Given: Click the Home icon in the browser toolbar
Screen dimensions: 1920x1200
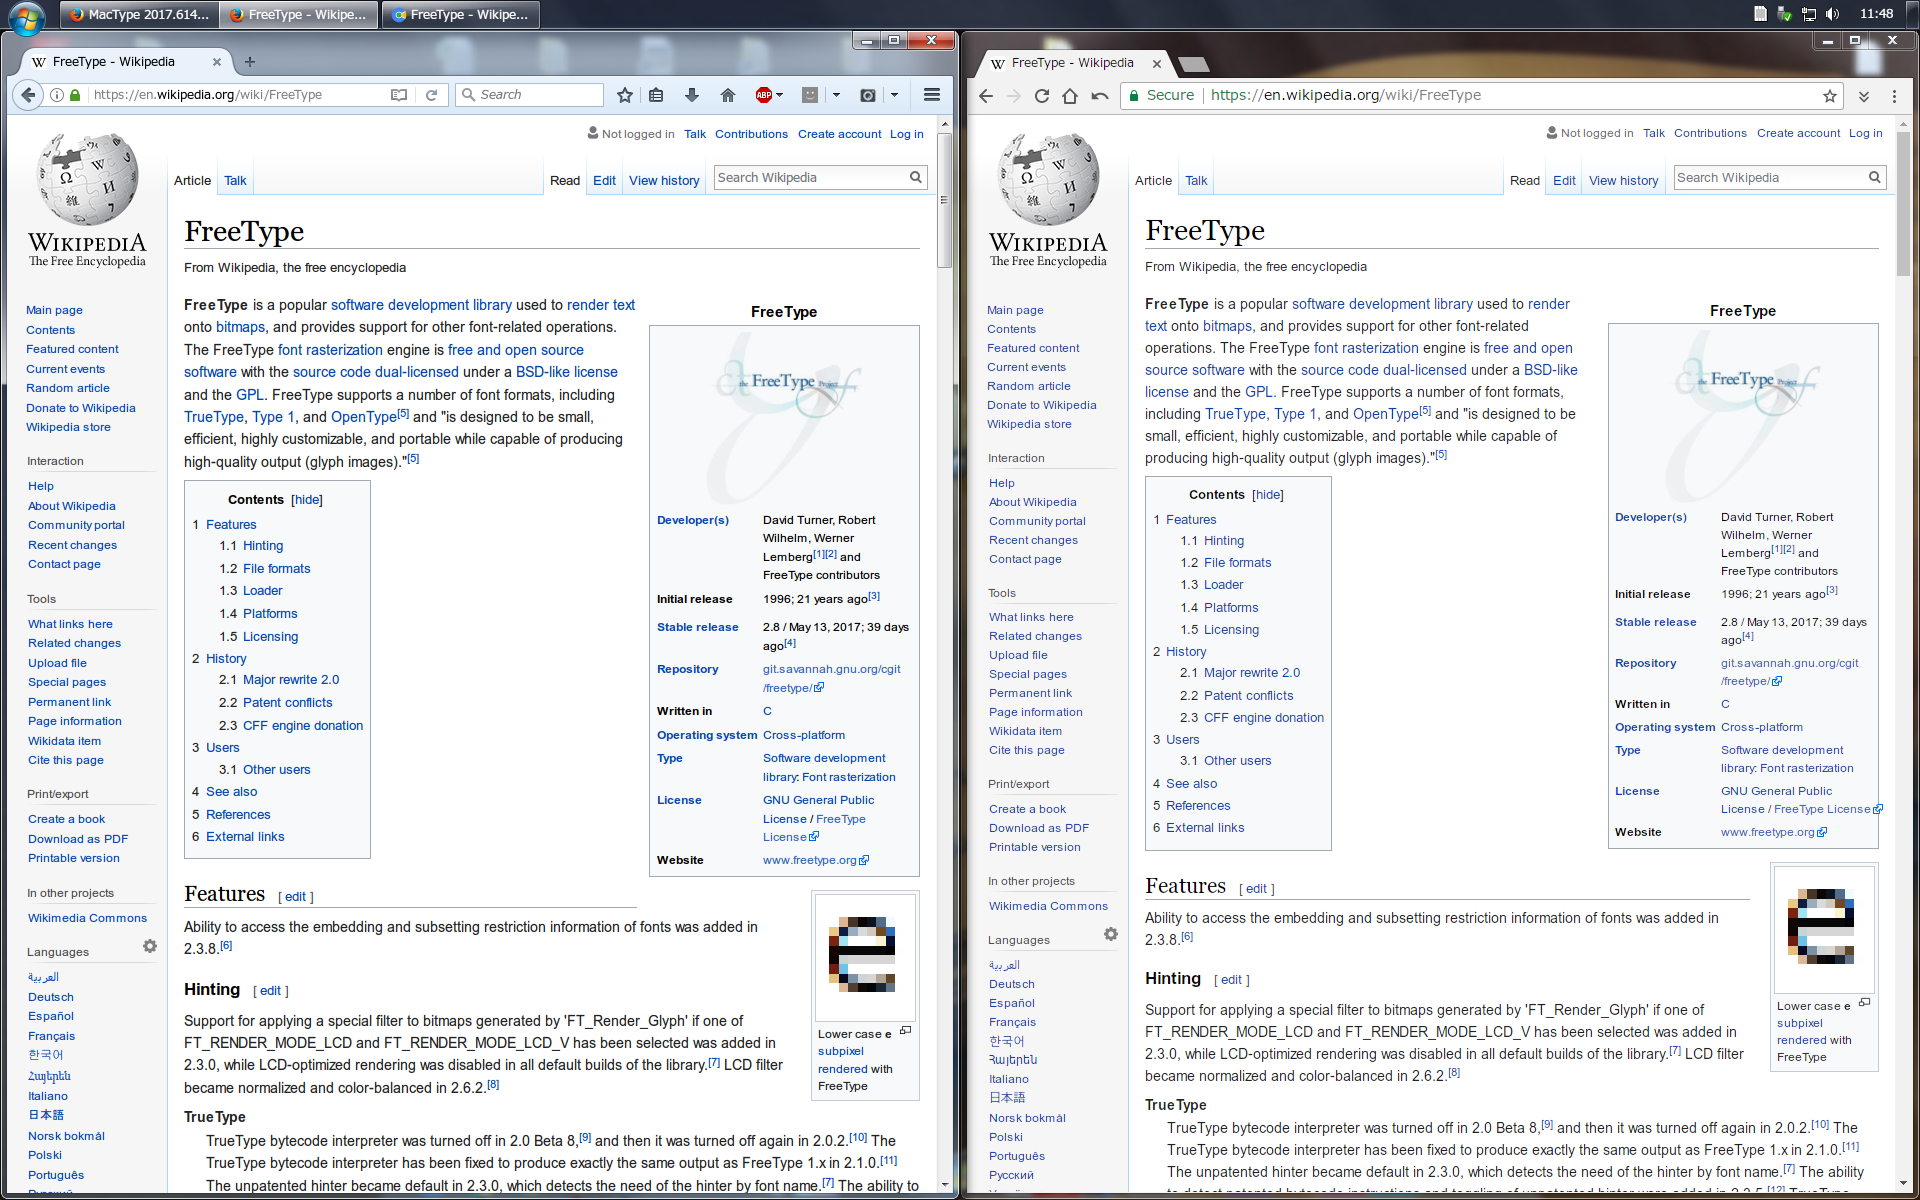Looking at the screenshot, I should click(x=728, y=95).
